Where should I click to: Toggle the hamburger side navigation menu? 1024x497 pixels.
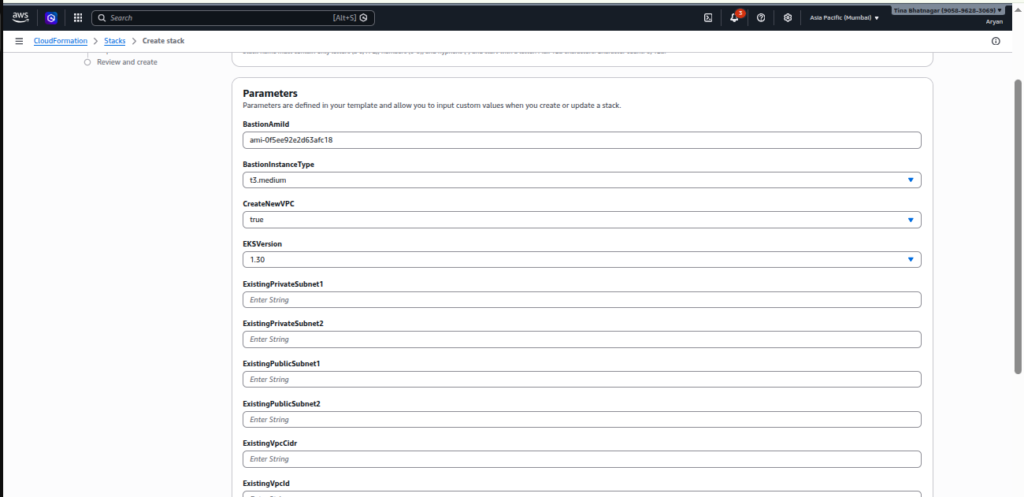[19, 40]
